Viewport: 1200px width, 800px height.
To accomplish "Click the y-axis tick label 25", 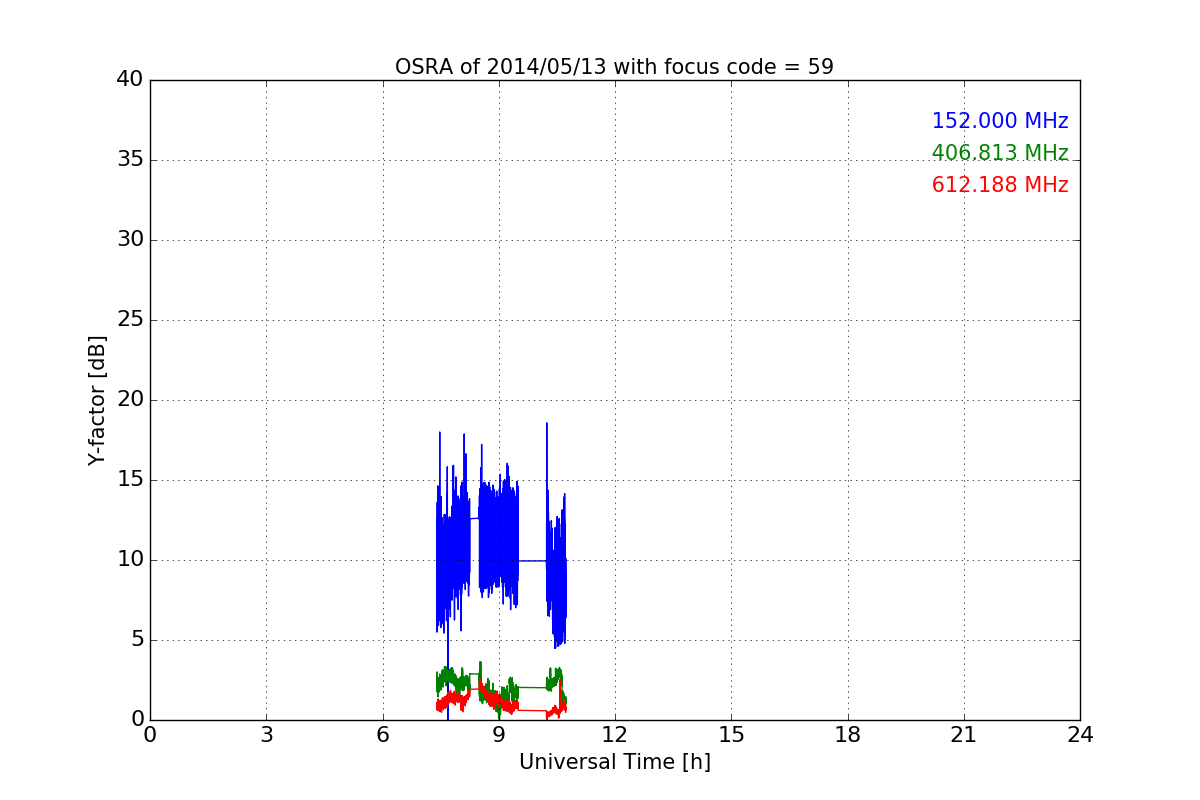I will (x=130, y=320).
